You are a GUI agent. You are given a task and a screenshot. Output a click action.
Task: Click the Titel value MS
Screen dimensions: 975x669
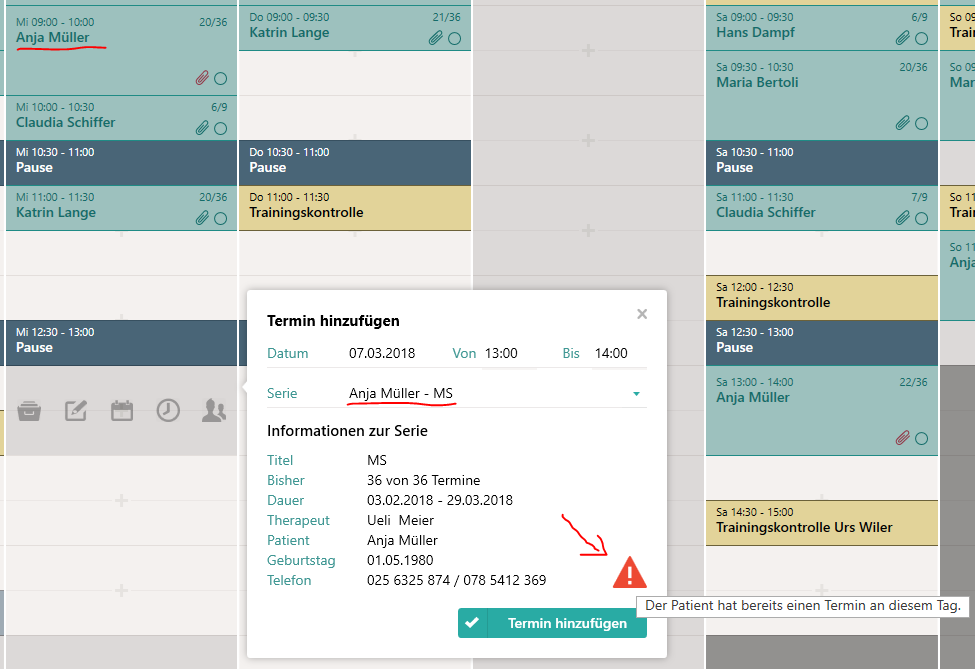[x=377, y=460]
